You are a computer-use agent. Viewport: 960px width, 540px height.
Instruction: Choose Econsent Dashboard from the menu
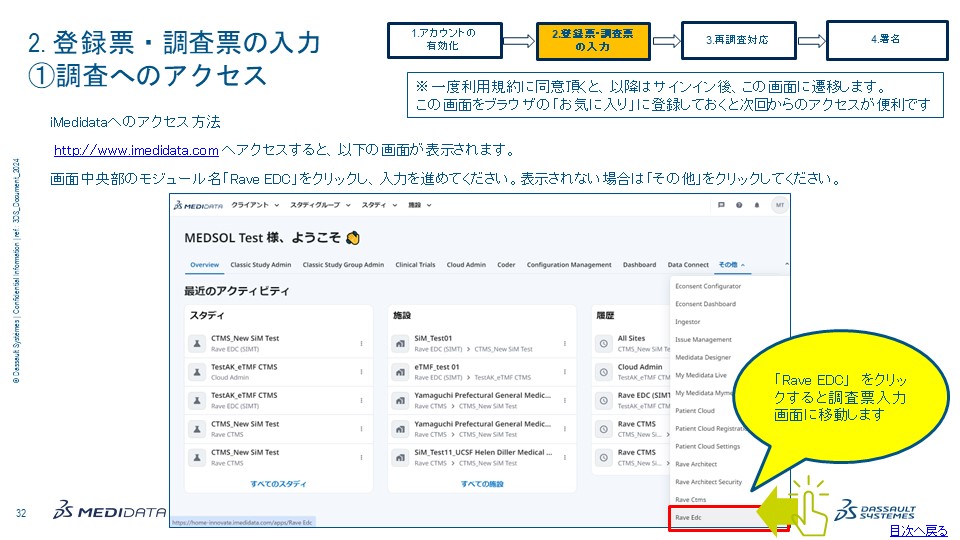pyautogui.click(x=705, y=304)
